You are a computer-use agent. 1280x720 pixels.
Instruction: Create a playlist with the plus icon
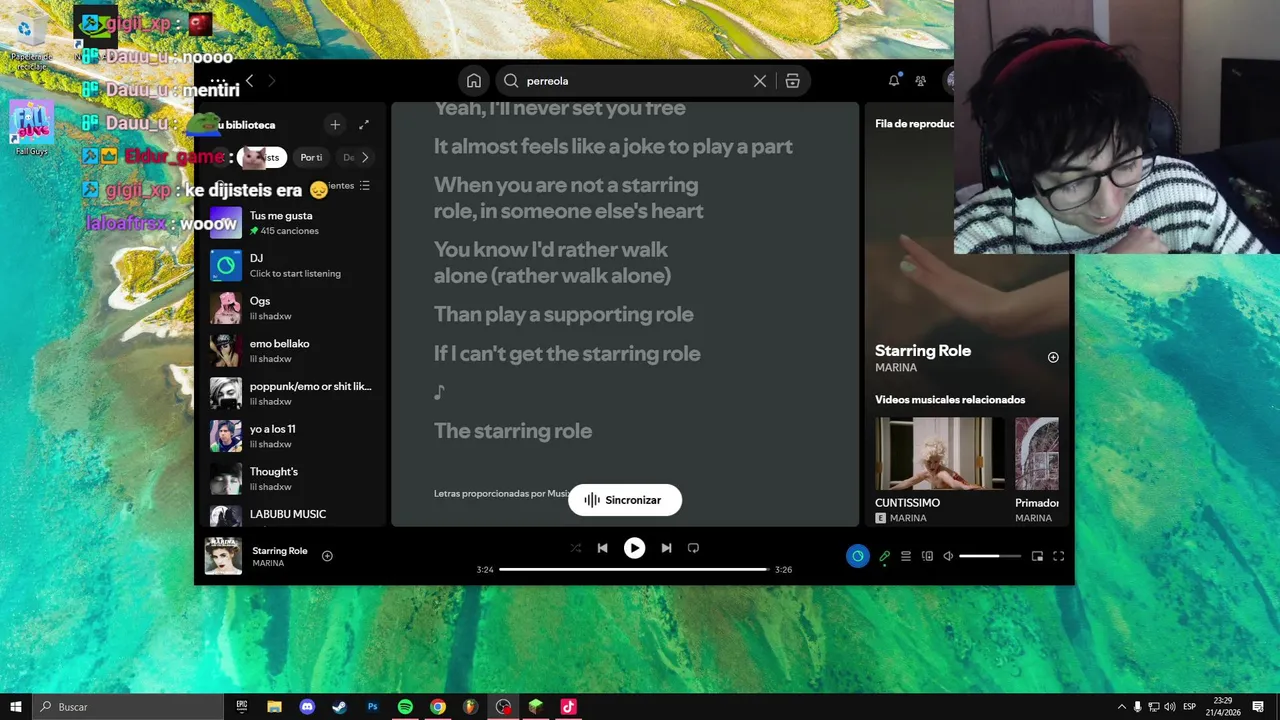(x=335, y=125)
